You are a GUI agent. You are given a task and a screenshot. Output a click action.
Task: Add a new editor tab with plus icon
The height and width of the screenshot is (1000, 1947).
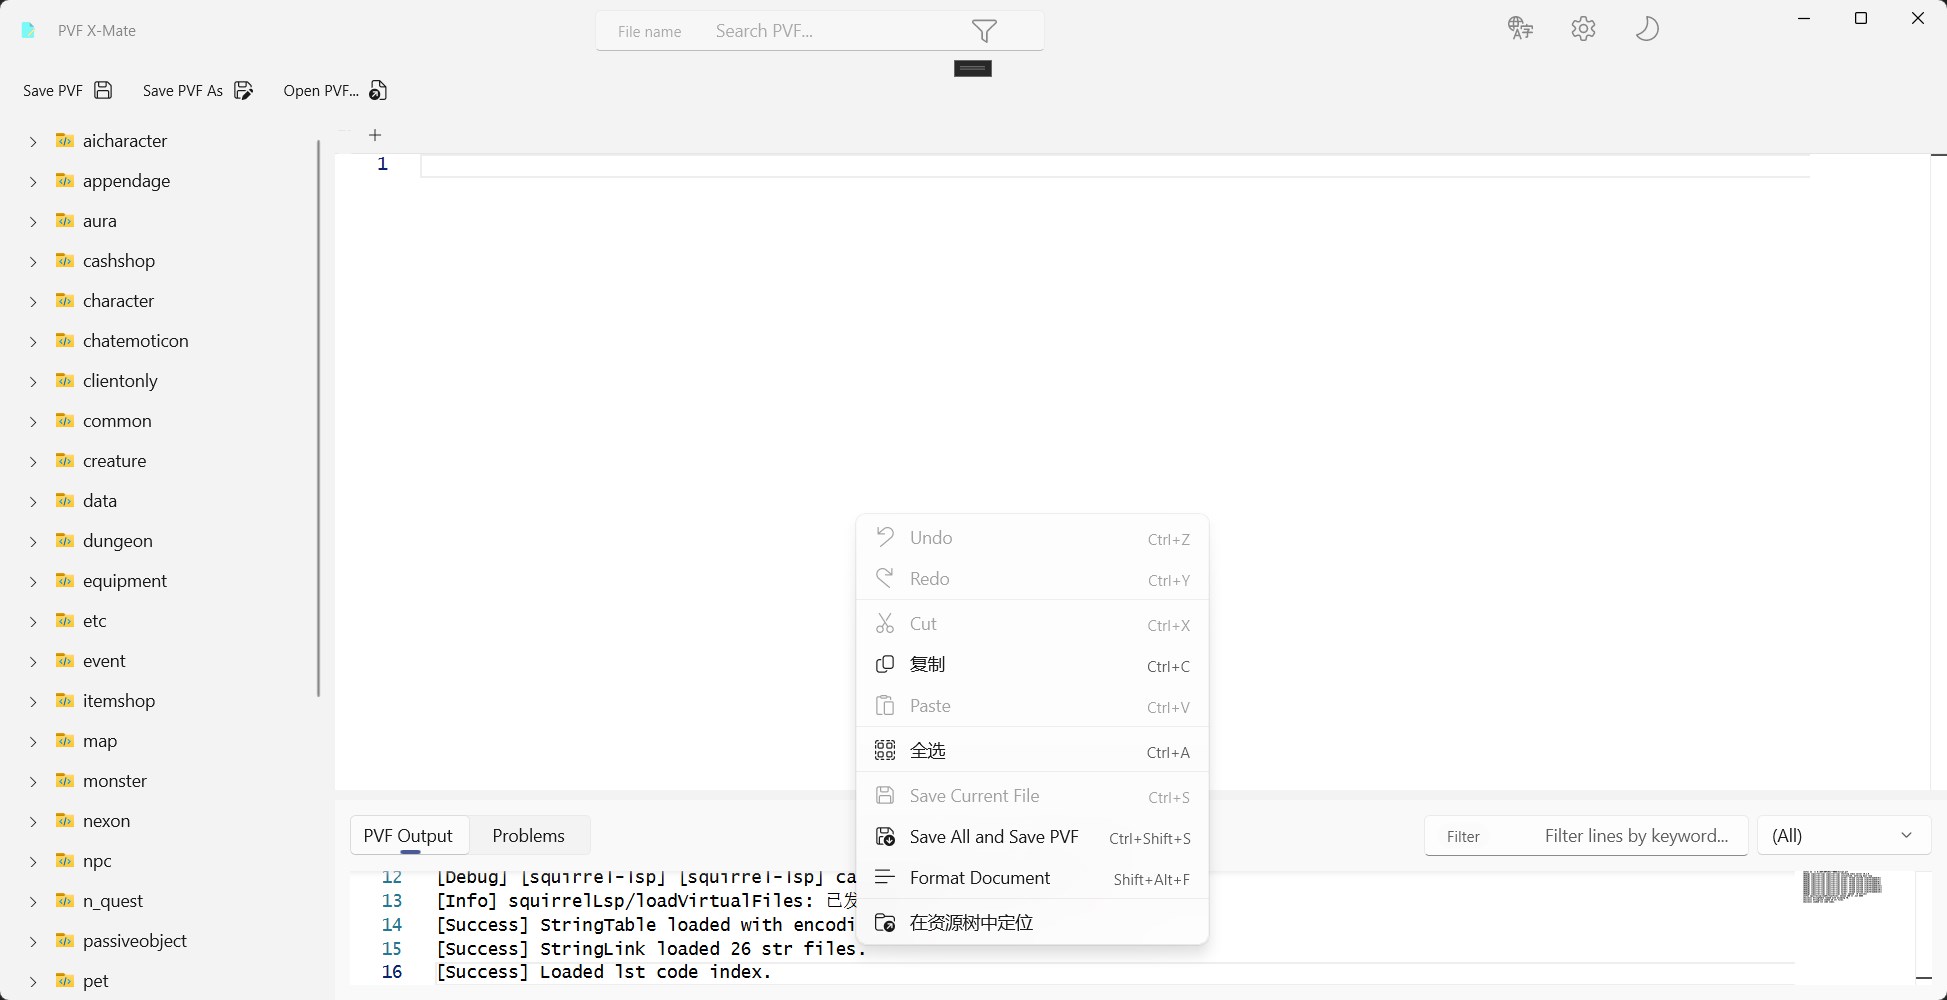(x=375, y=135)
